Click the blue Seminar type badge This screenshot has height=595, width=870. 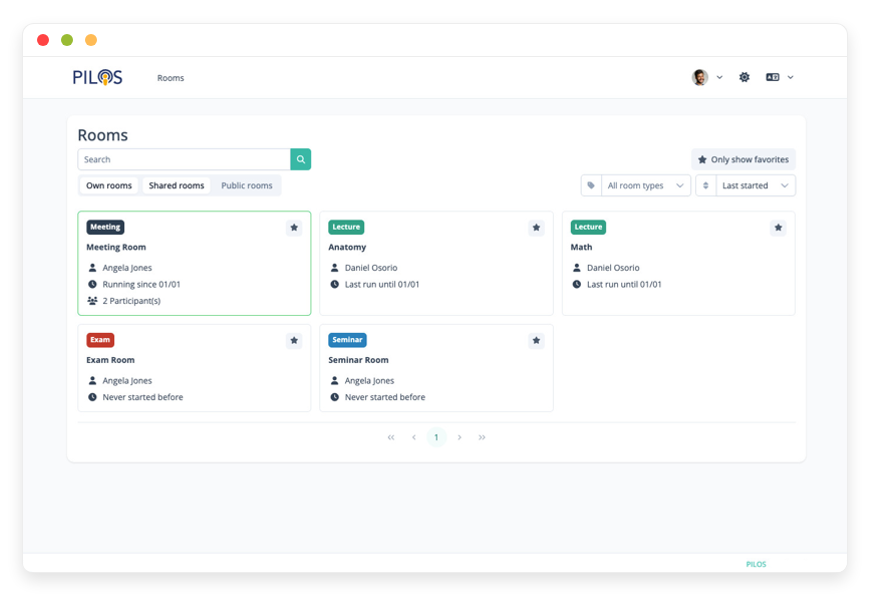pos(347,340)
